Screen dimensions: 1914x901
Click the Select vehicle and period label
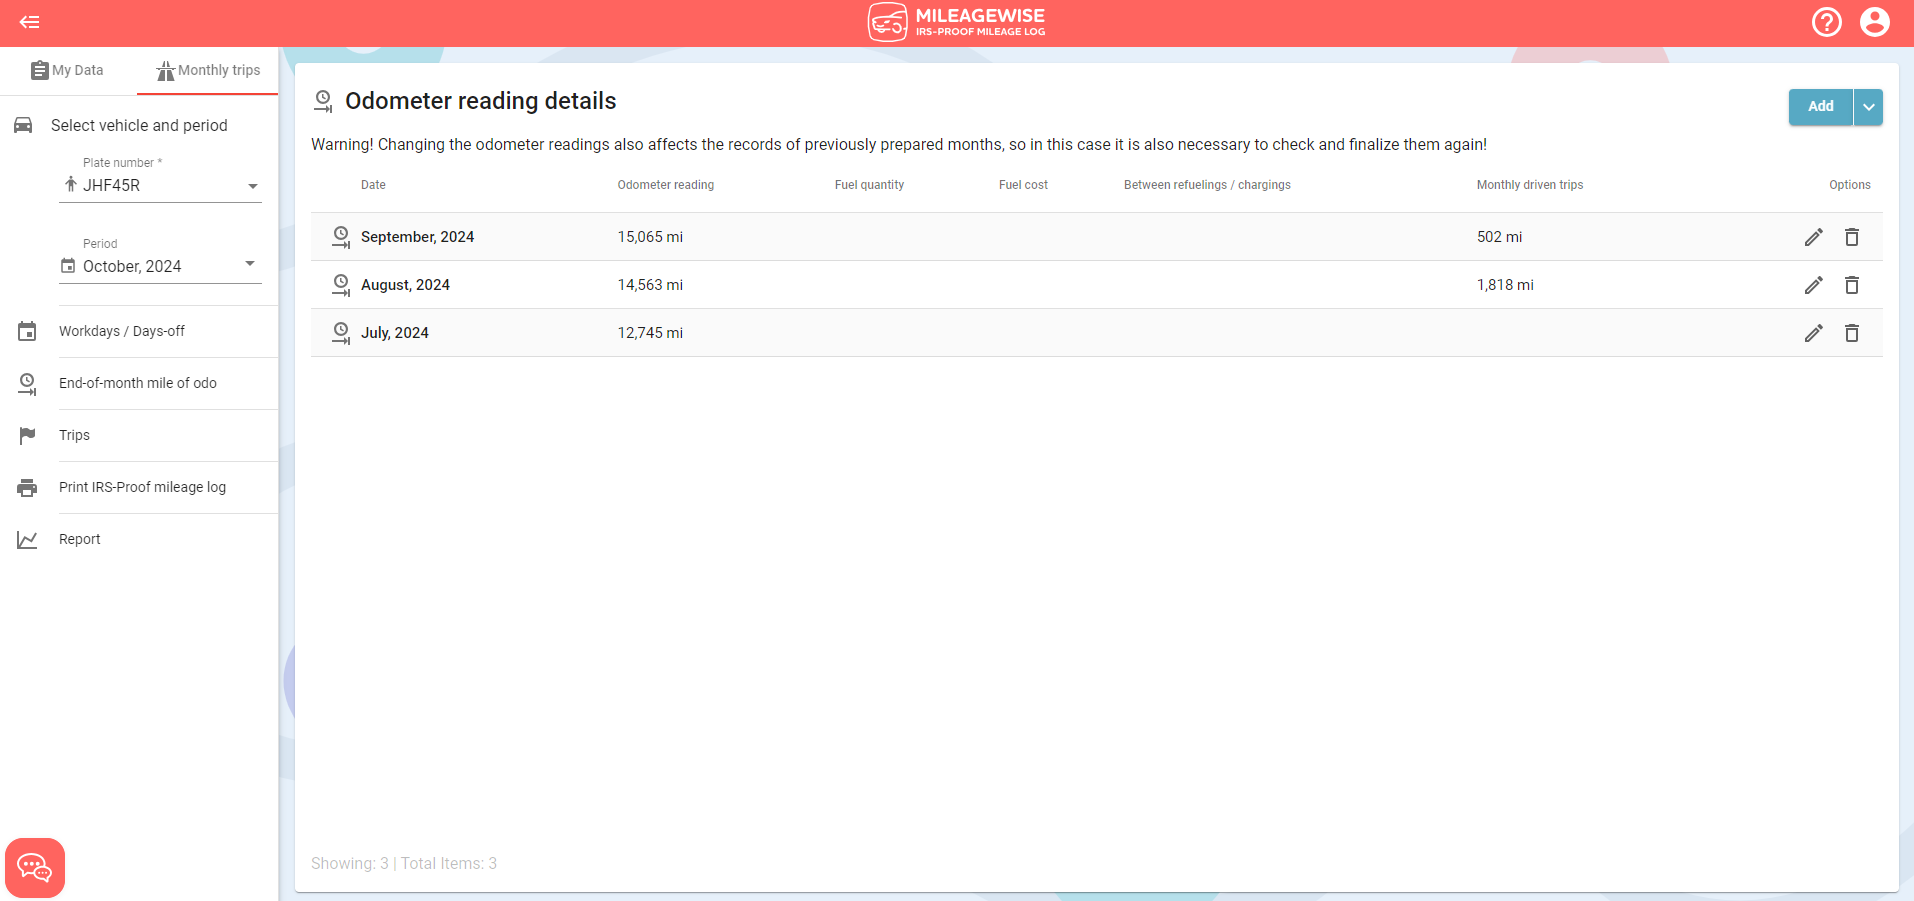pos(139,125)
